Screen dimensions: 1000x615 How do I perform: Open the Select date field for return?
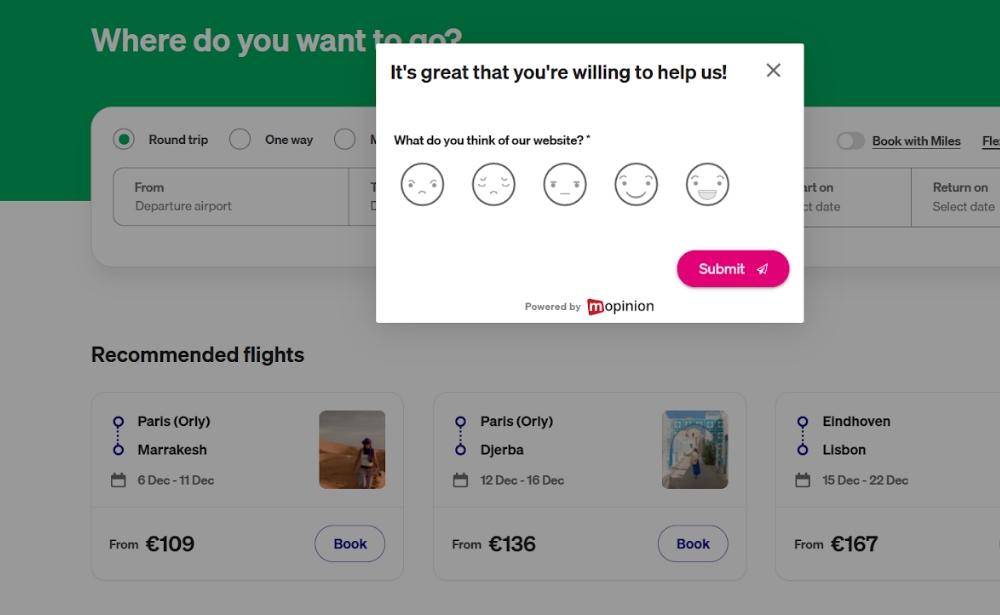pyautogui.click(x=965, y=207)
